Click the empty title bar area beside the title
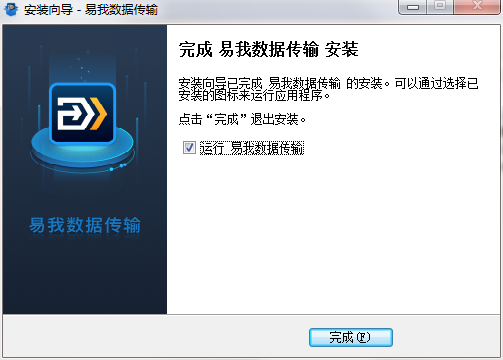The height and width of the screenshot is (360, 503). [x=277, y=9]
